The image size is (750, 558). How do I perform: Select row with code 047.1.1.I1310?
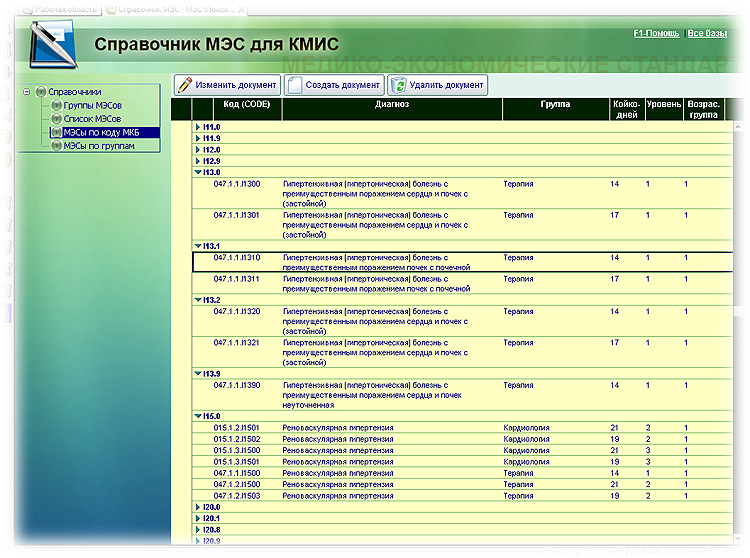(x=237, y=257)
